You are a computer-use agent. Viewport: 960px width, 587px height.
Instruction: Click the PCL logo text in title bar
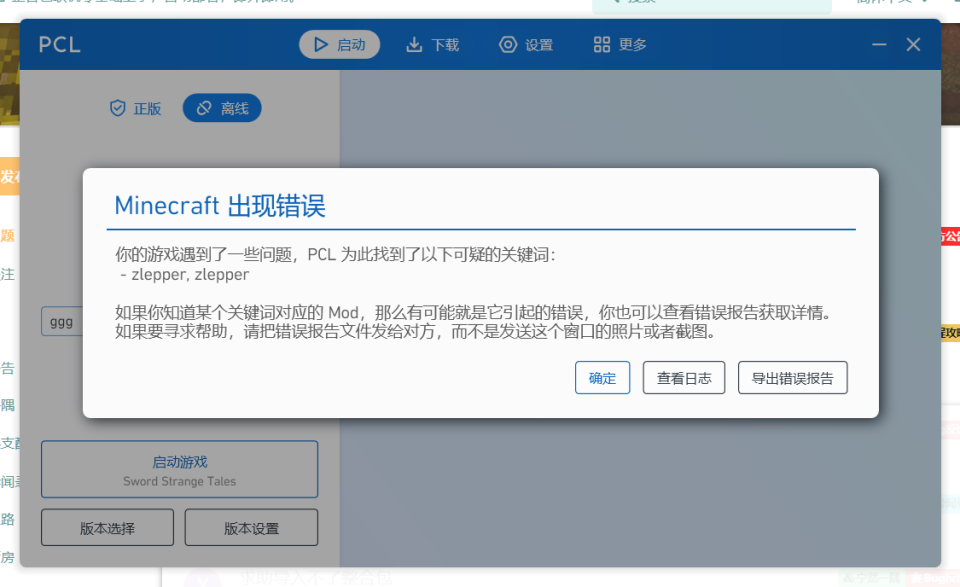59,45
